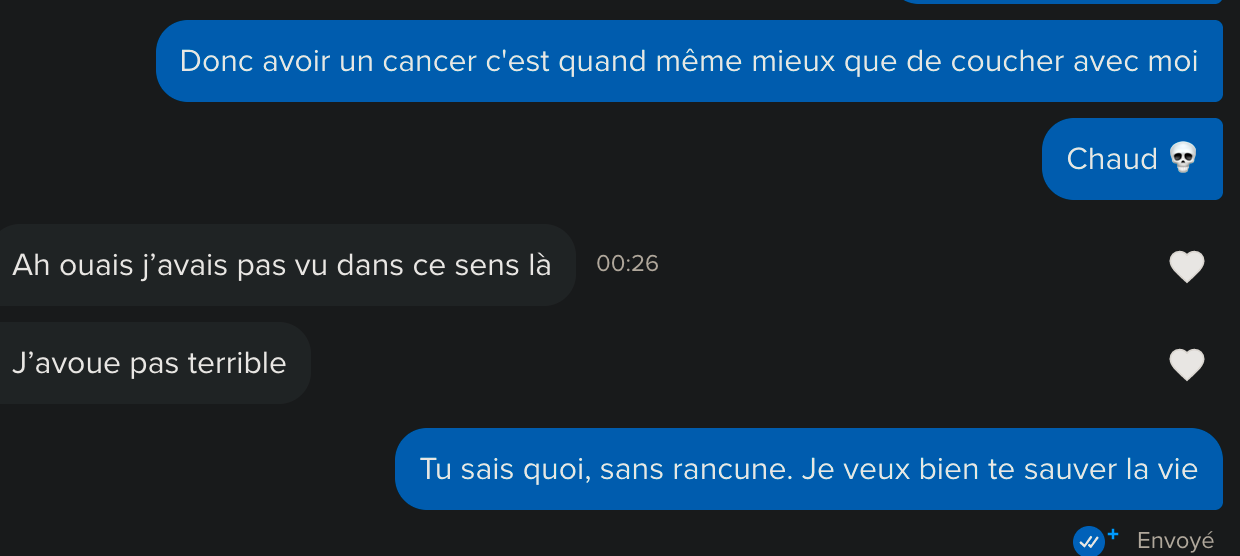Image resolution: width=1240 pixels, height=556 pixels.
Task: Click the partially visible blue bubble at the top
Action: 1060,2
